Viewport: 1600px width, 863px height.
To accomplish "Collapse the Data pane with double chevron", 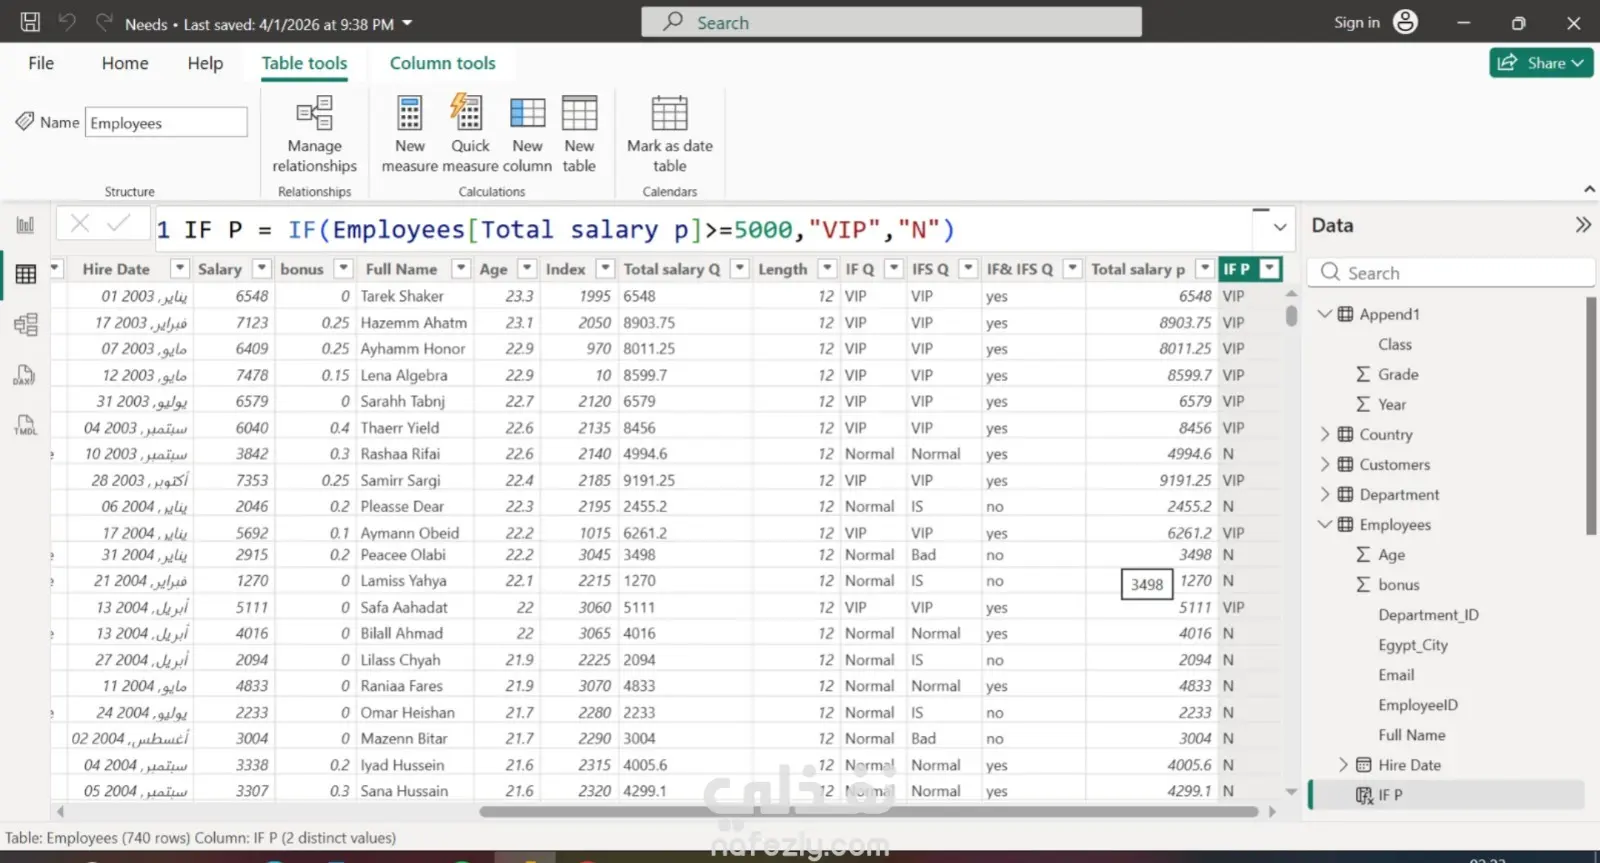I will click(1582, 225).
